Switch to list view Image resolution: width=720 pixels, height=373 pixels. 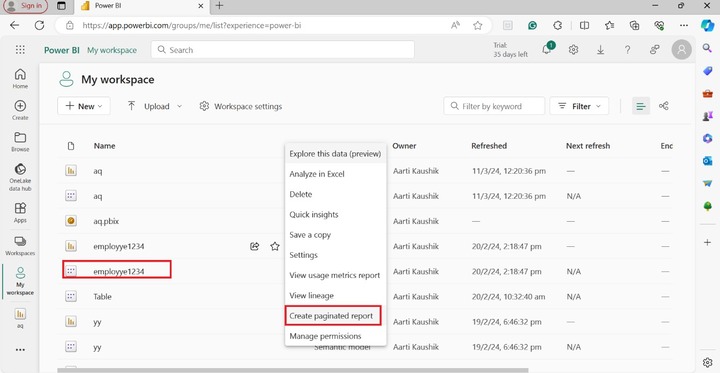click(641, 106)
